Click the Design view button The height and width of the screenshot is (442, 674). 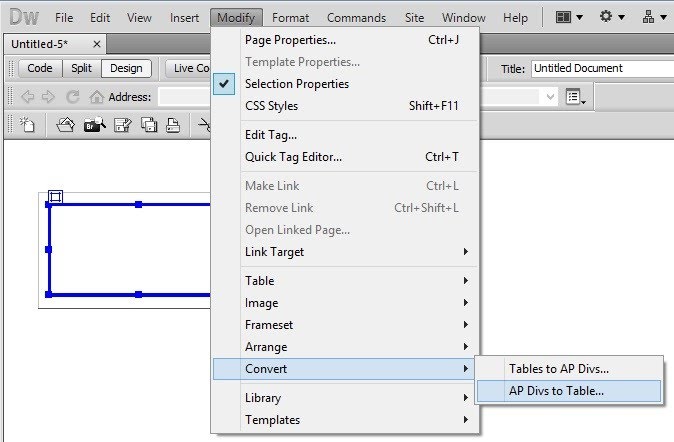pos(126,68)
